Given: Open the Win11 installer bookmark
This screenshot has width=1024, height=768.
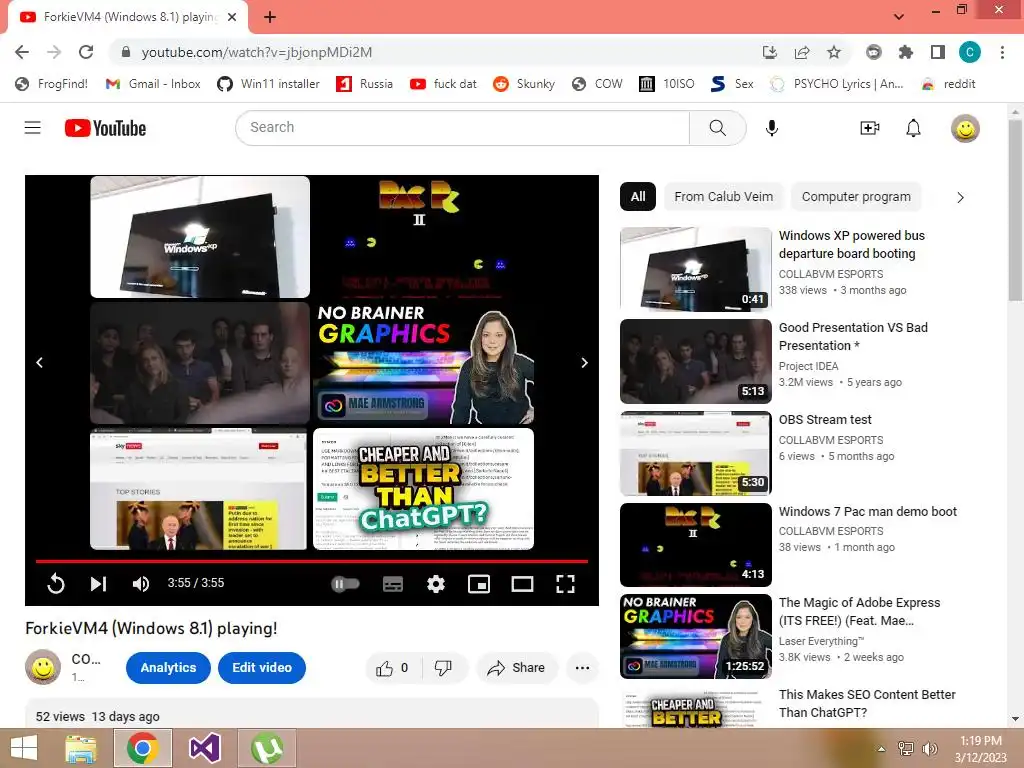Looking at the screenshot, I should [x=268, y=84].
